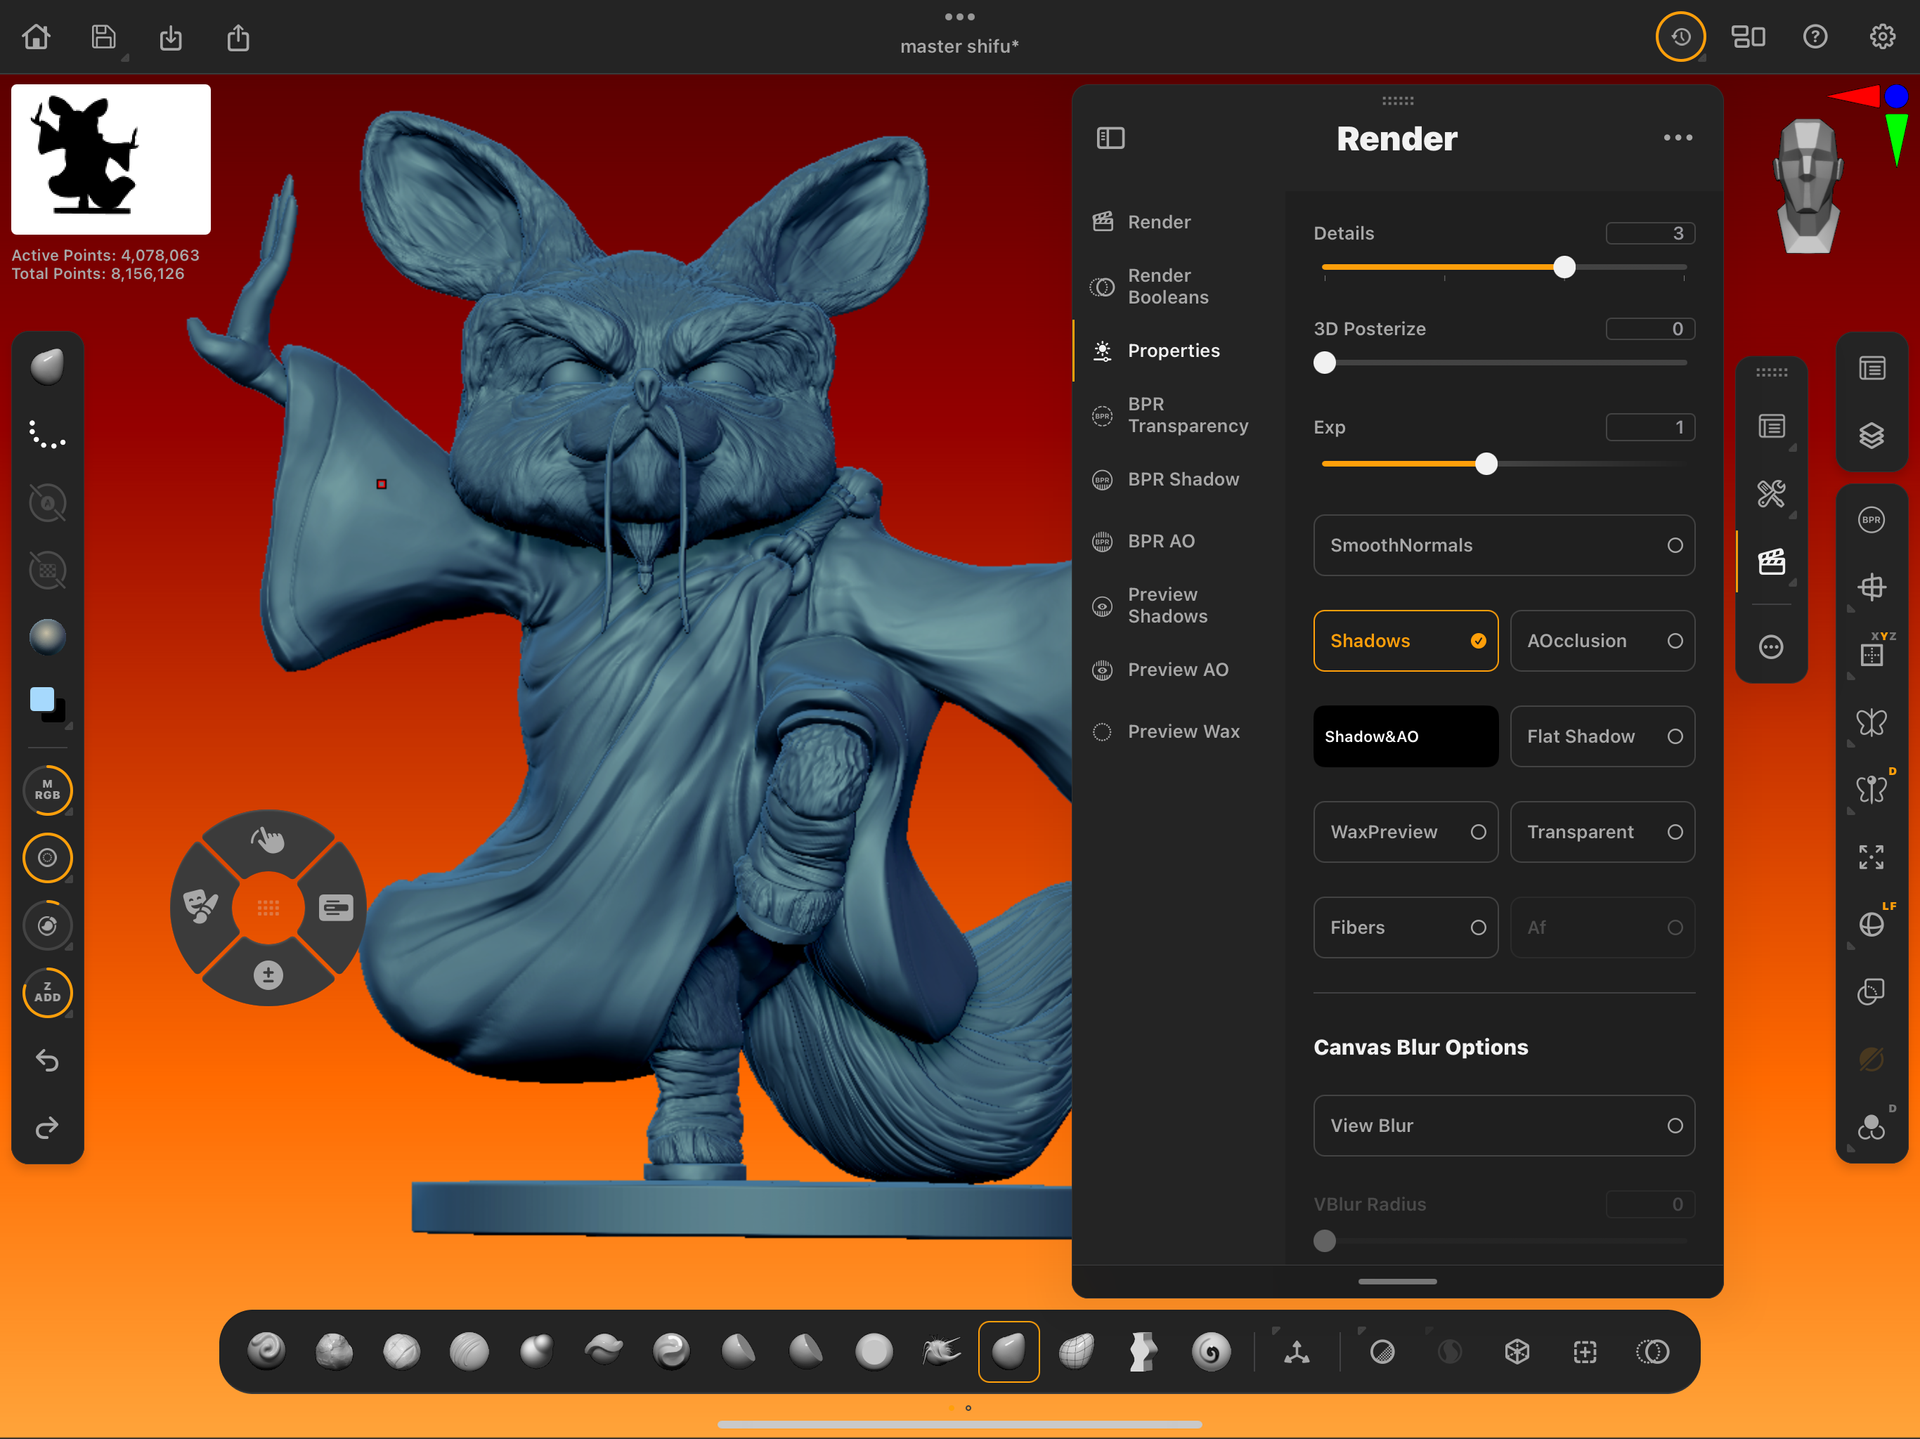Click the undo arrow in left toolbar
Image resolution: width=1920 pixels, height=1439 pixels.
coord(46,1061)
